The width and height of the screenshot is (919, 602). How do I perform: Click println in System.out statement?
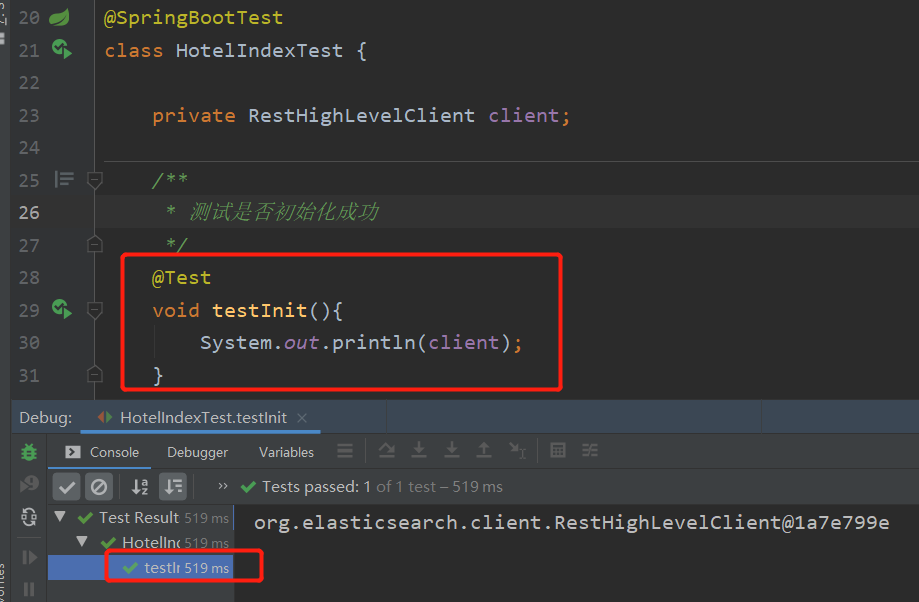373,342
